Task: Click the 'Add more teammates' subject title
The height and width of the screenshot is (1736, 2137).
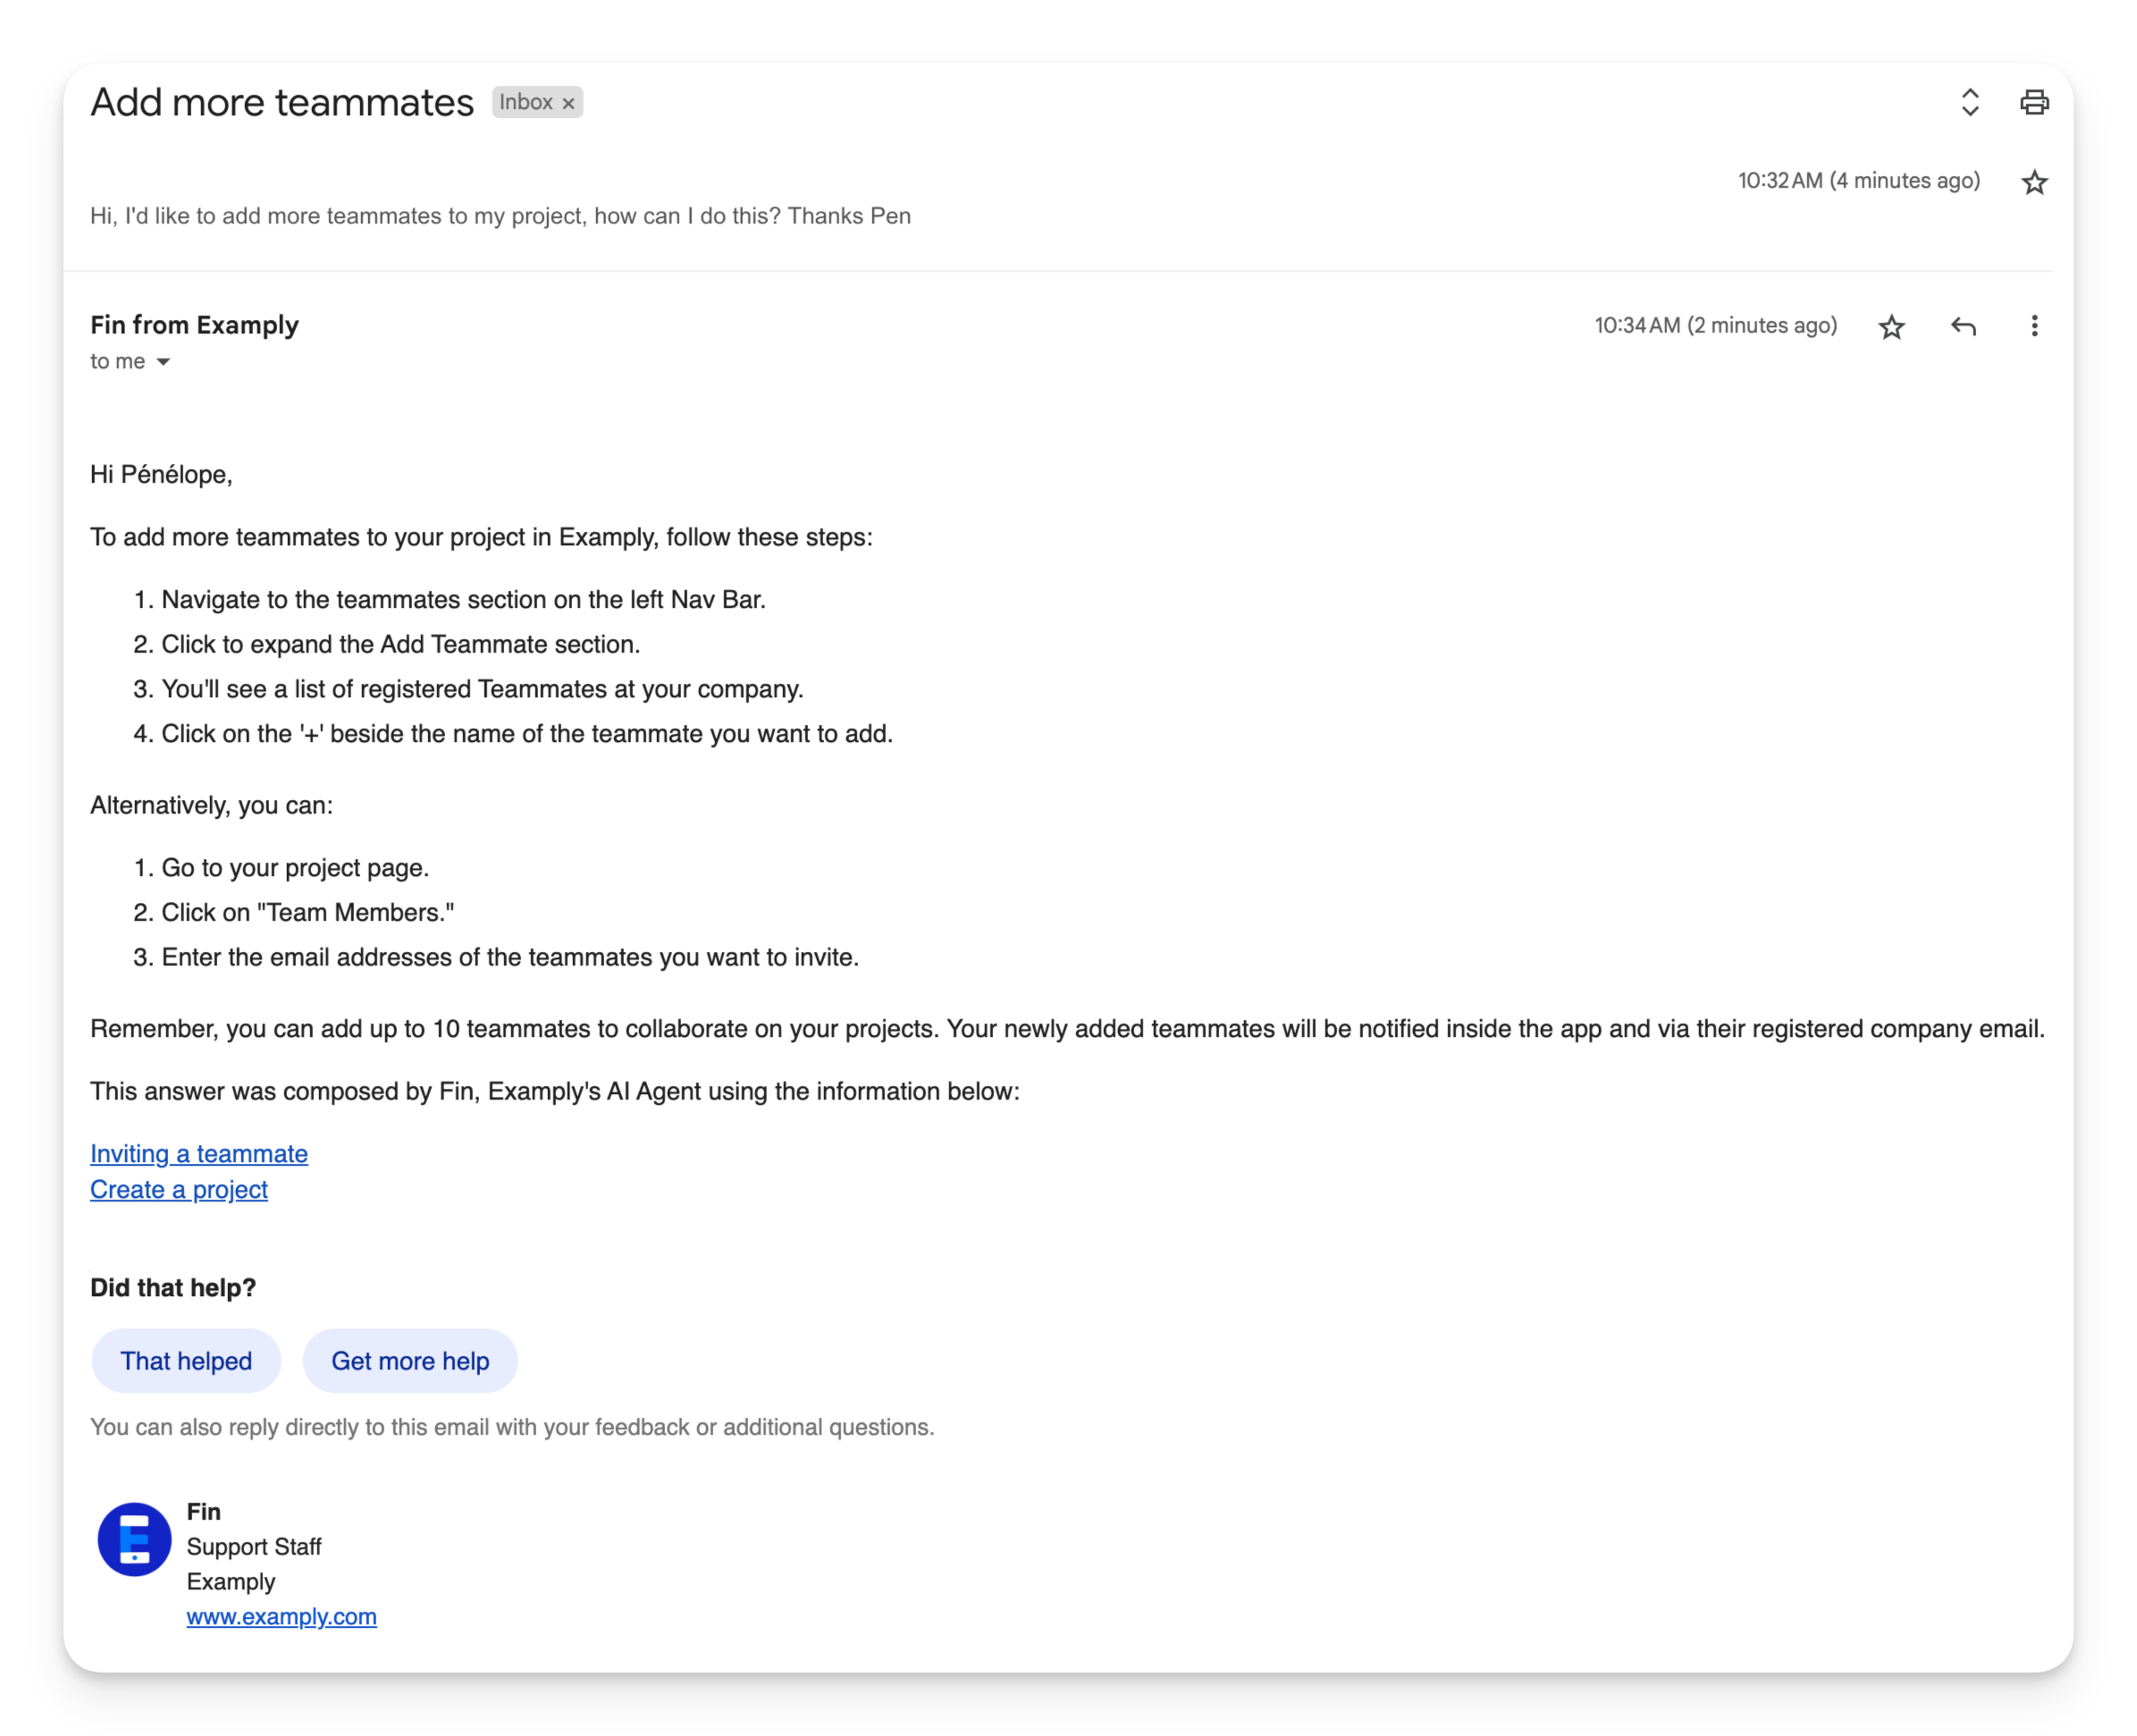Action: 282,102
